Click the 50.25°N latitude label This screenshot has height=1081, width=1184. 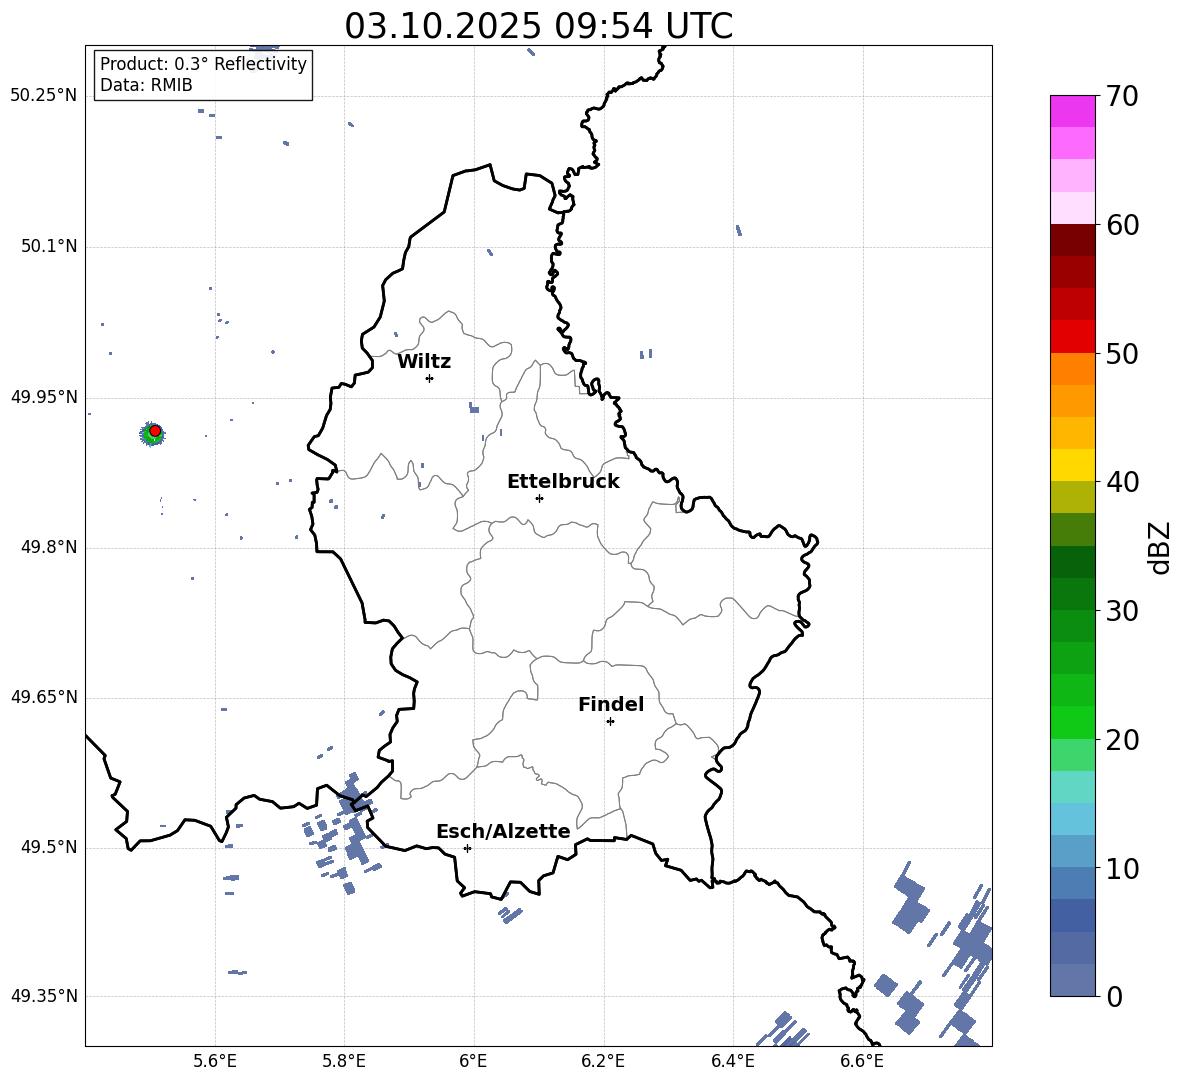[x=44, y=96]
